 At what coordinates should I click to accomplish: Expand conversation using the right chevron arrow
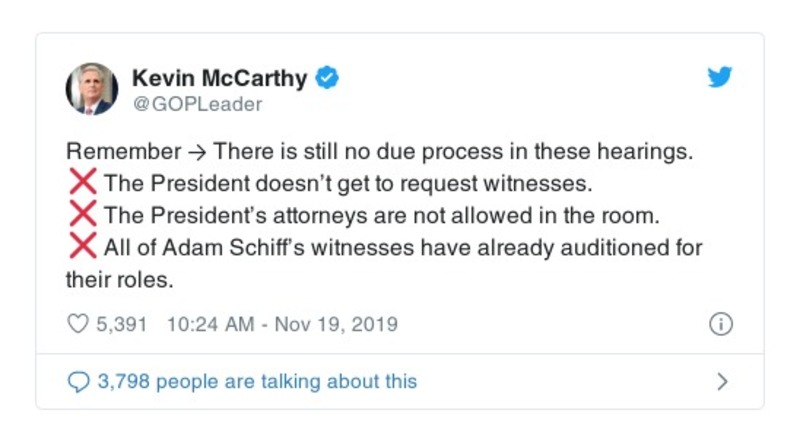pyautogui.click(x=722, y=381)
